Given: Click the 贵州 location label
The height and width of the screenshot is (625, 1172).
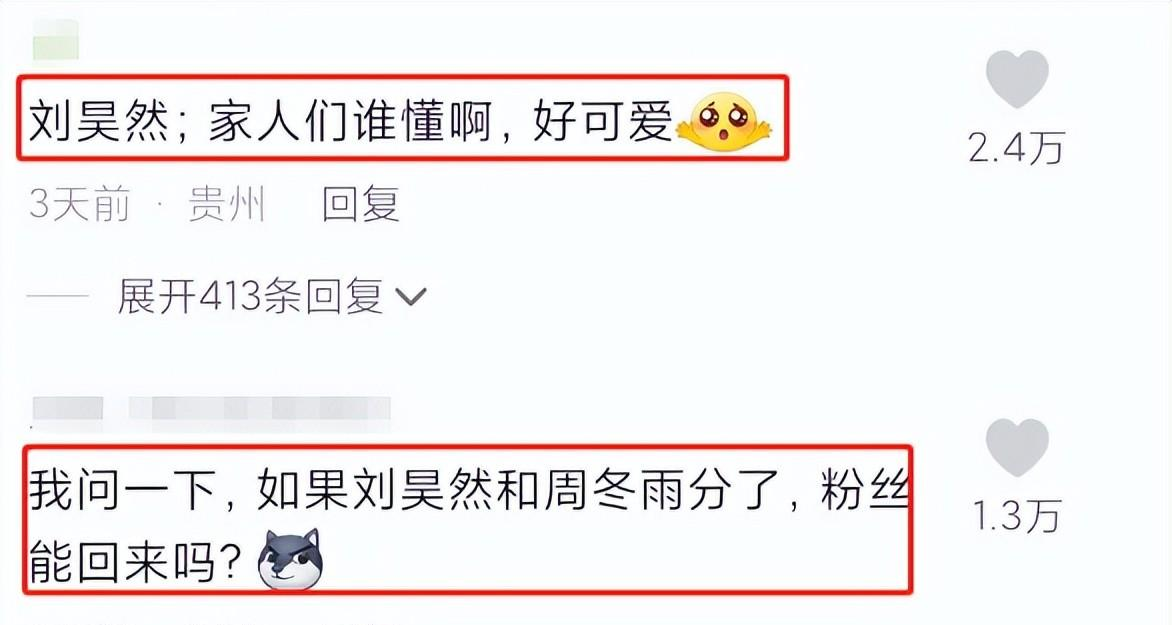Looking at the screenshot, I should [x=226, y=204].
